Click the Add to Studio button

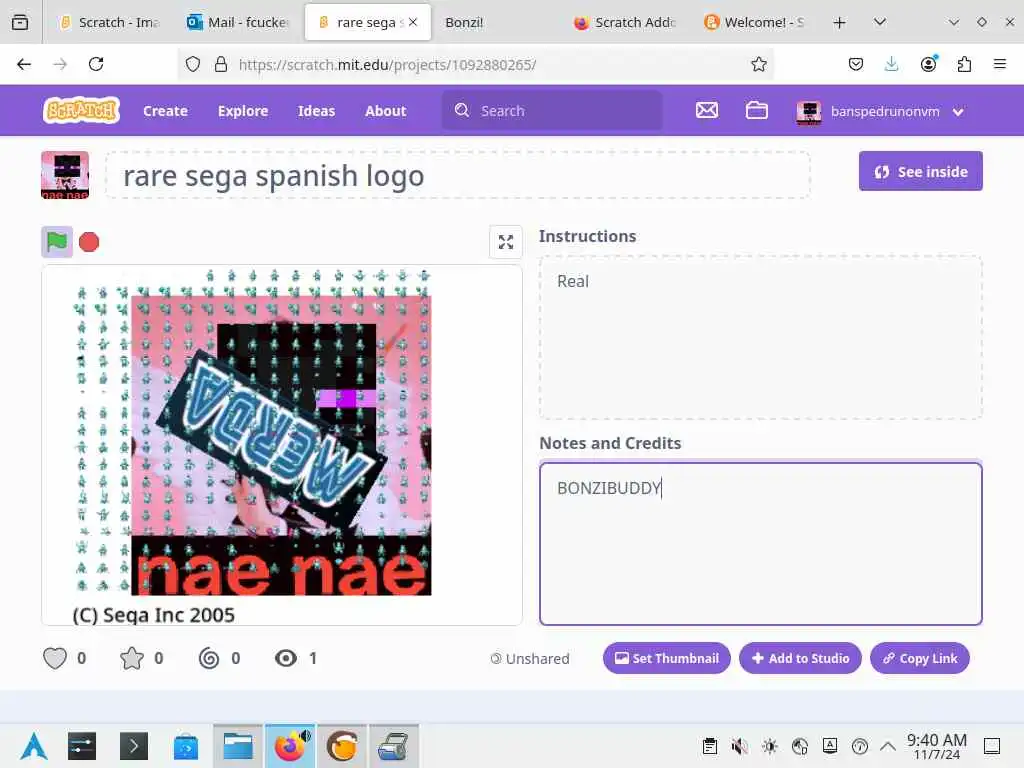(800, 658)
